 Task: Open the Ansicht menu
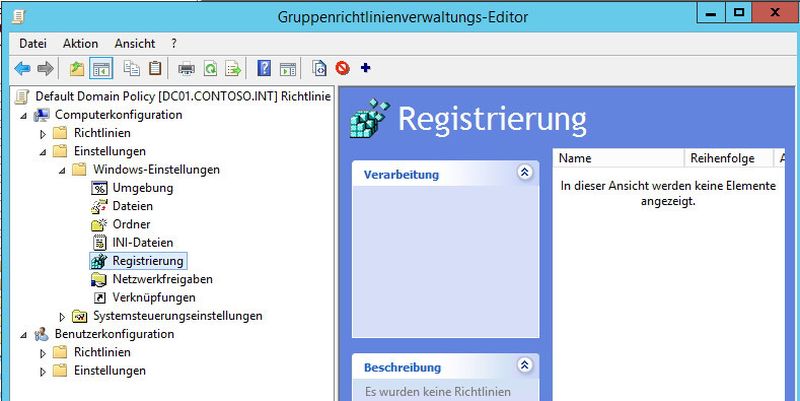135,43
